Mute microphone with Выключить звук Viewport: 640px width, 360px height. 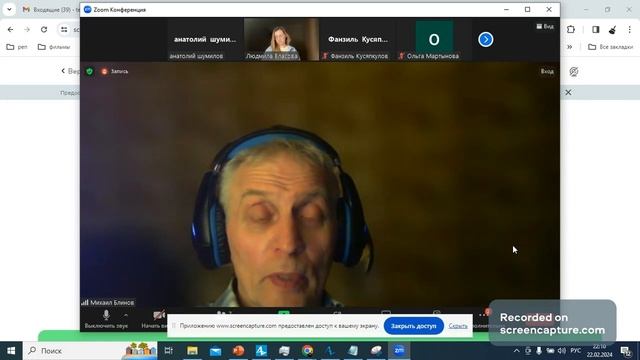tap(106, 319)
